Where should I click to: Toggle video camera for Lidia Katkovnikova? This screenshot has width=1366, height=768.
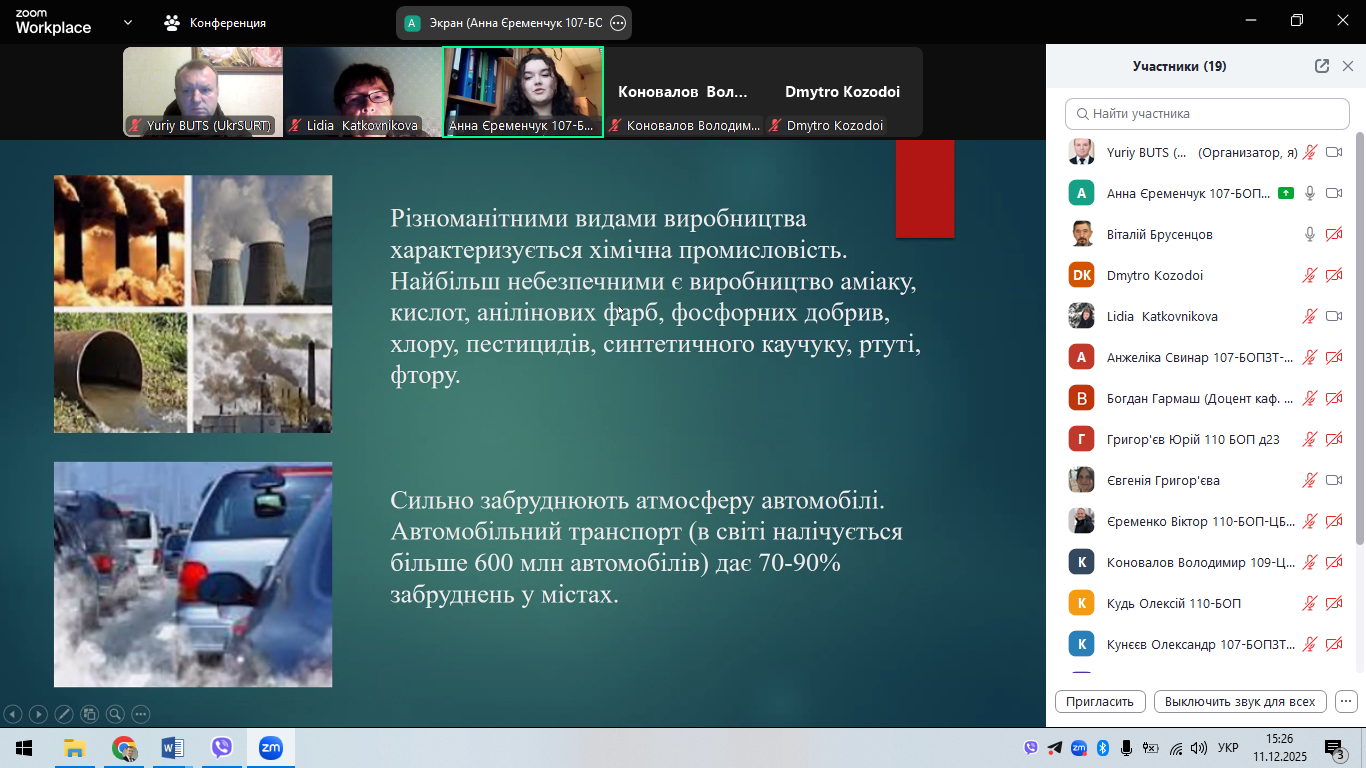(x=1333, y=316)
